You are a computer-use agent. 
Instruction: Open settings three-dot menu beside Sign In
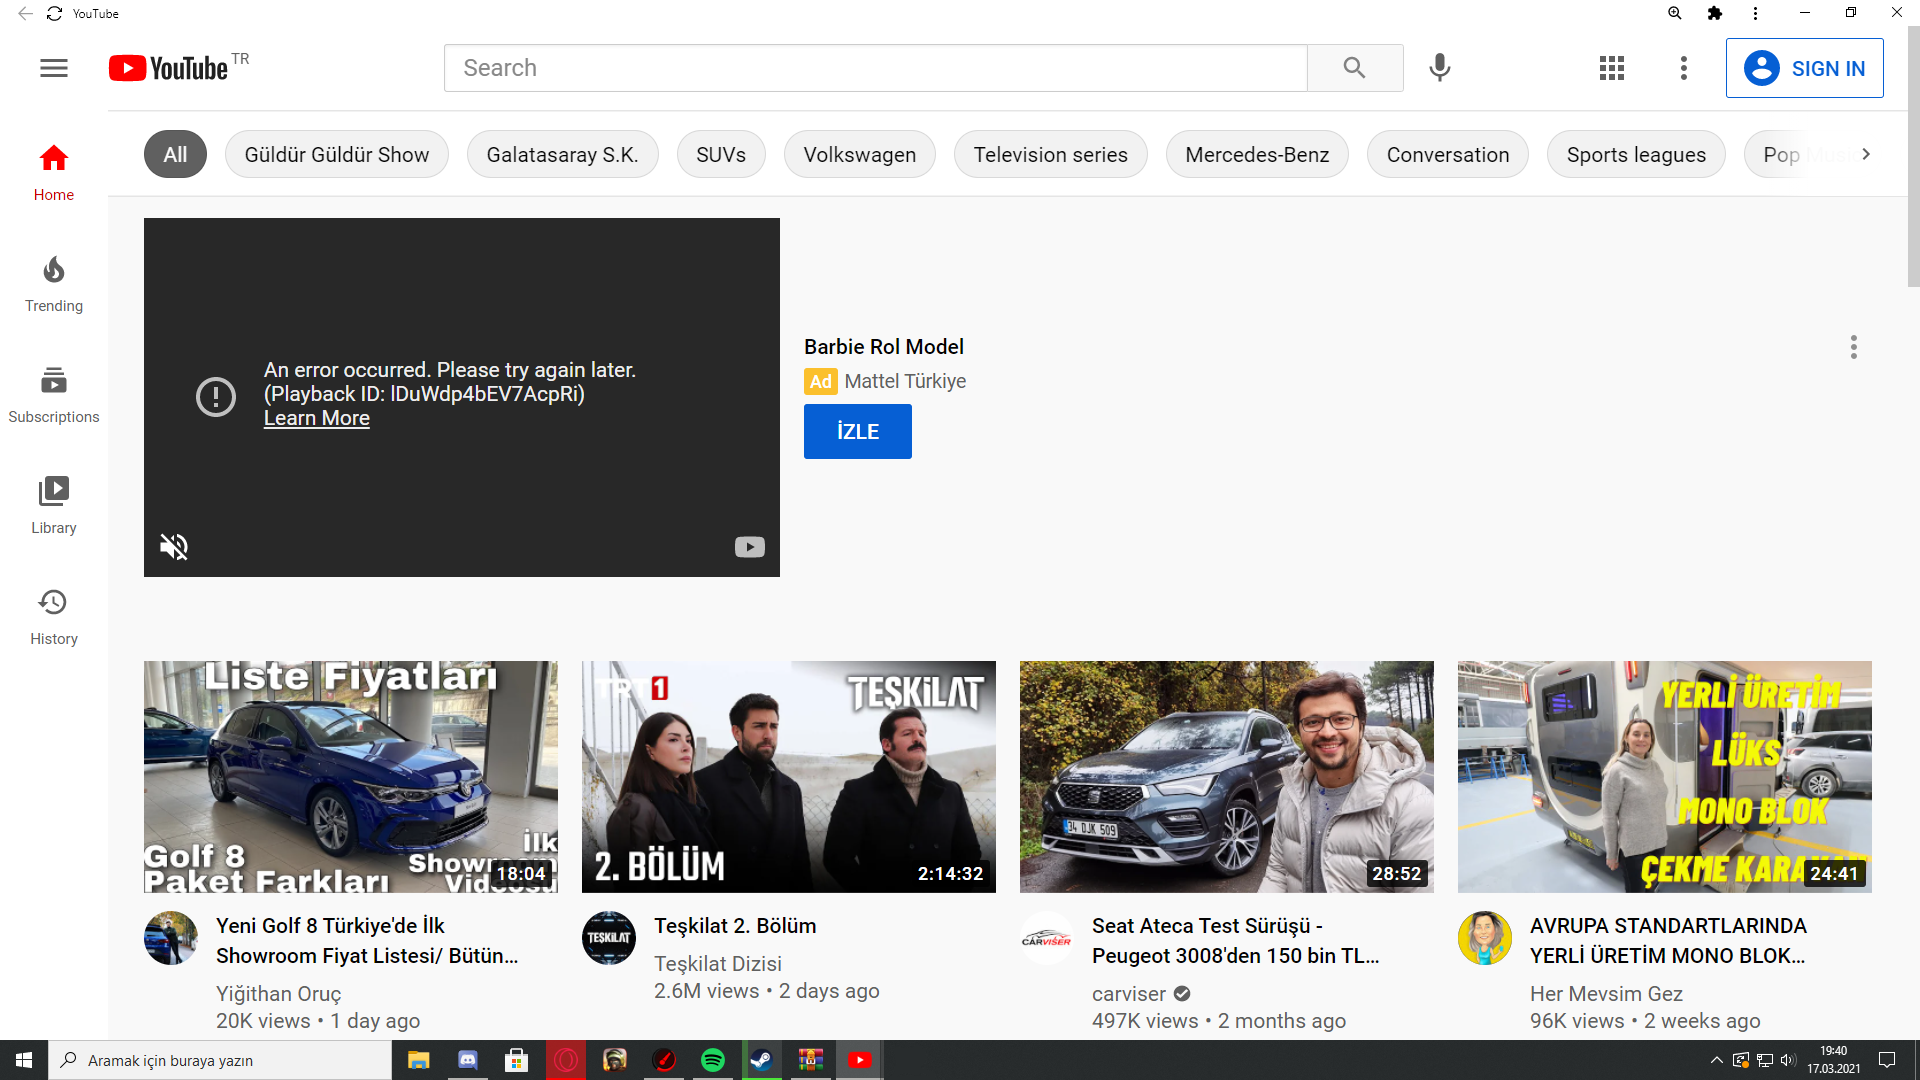coord(1683,68)
